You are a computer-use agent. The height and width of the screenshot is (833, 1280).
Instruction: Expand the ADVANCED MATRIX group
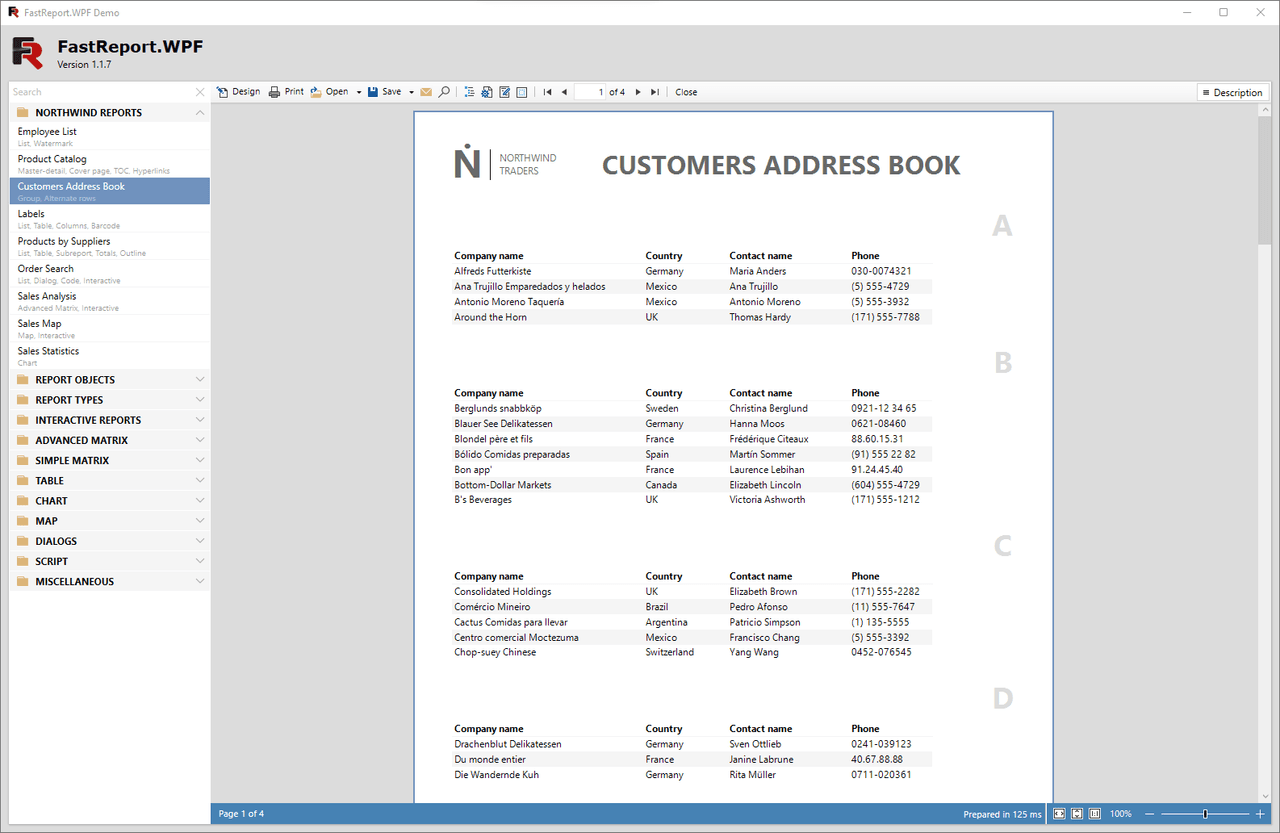[x=110, y=440]
